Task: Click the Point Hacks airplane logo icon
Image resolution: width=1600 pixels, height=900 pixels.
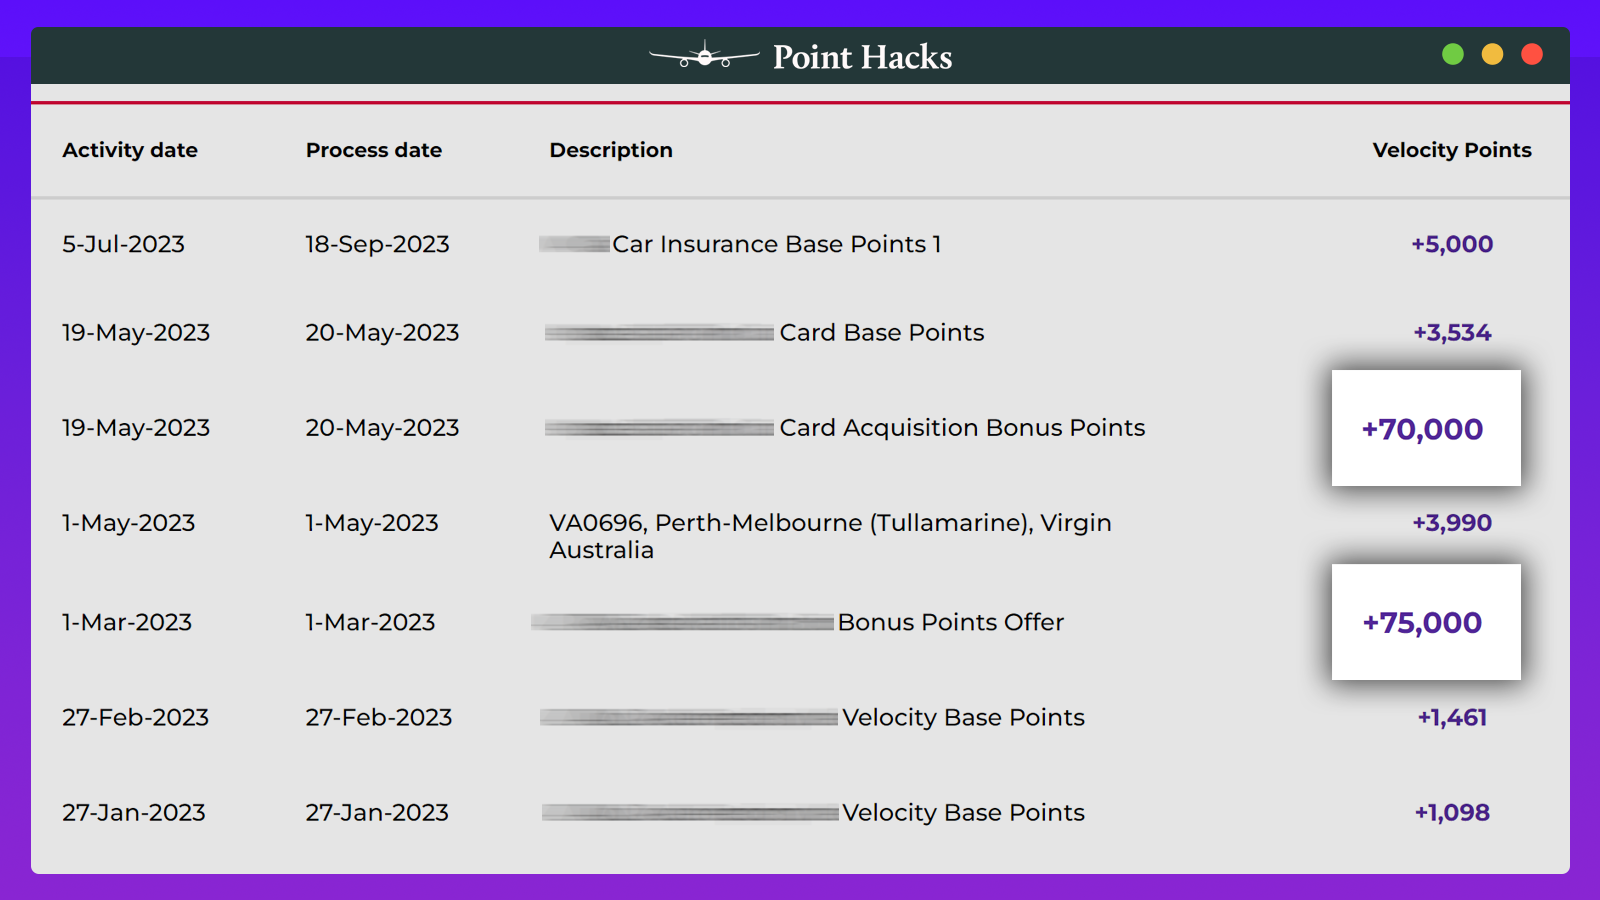Action: [704, 55]
